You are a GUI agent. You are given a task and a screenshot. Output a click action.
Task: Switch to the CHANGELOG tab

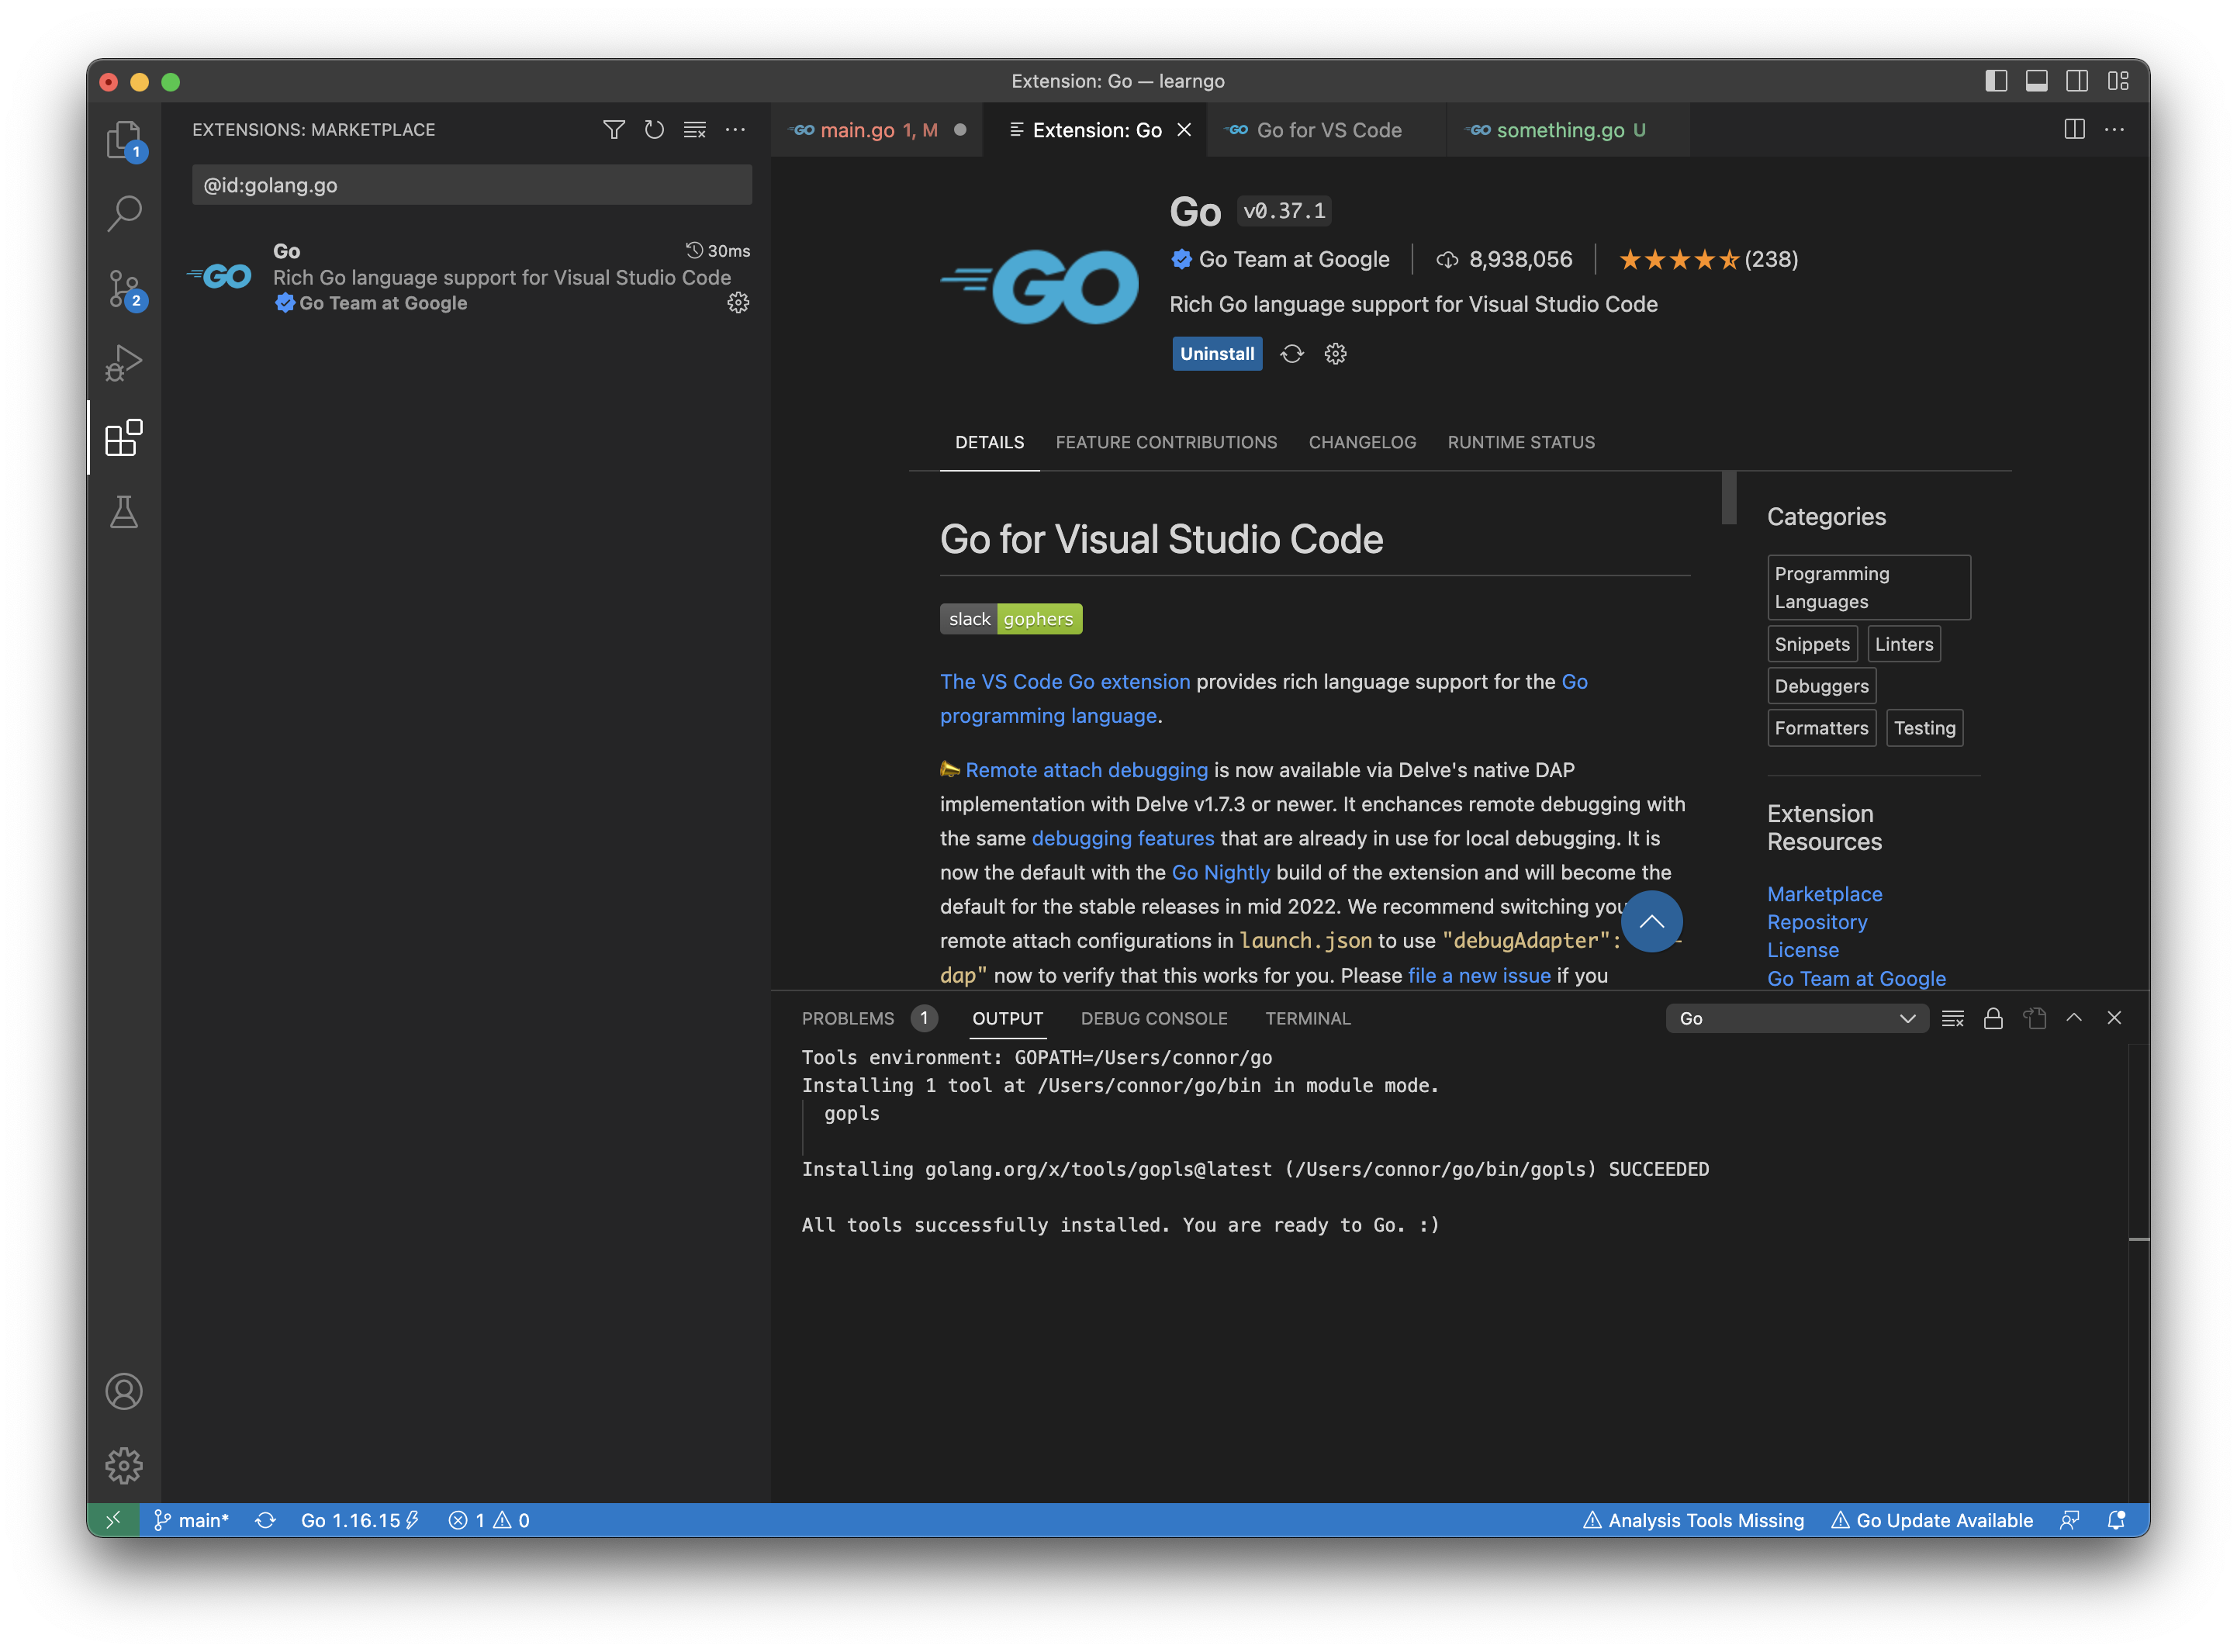(1362, 442)
